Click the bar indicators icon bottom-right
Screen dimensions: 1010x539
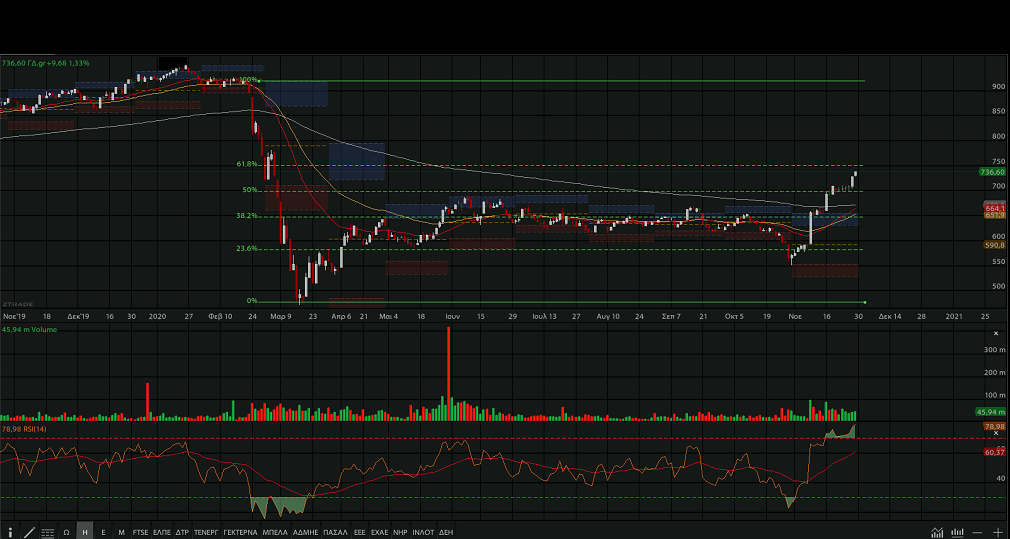click(958, 533)
